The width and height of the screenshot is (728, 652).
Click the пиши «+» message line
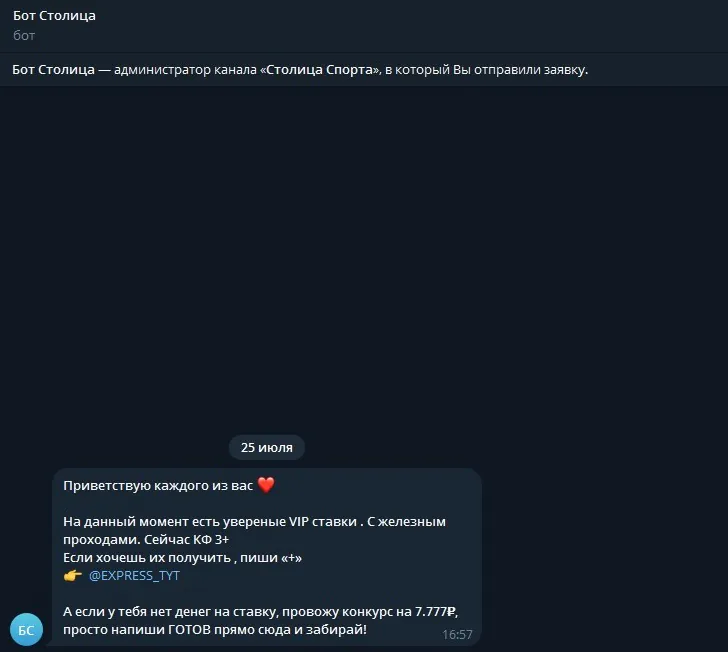pos(182,558)
